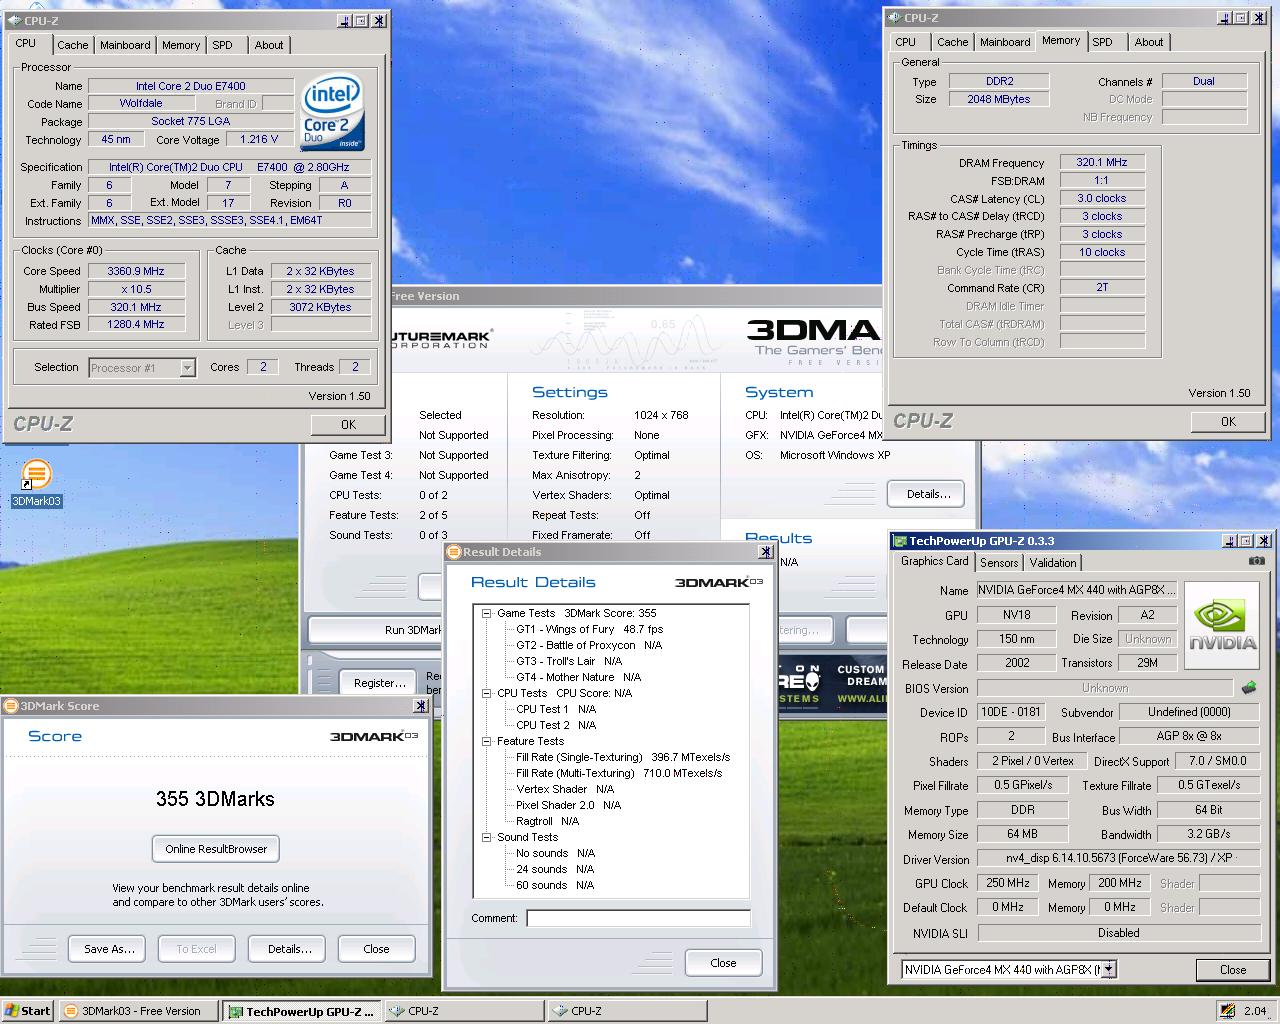1280x1024 pixels.
Task: Click the Driver Version value in GPU-Z
Action: 1118,858
